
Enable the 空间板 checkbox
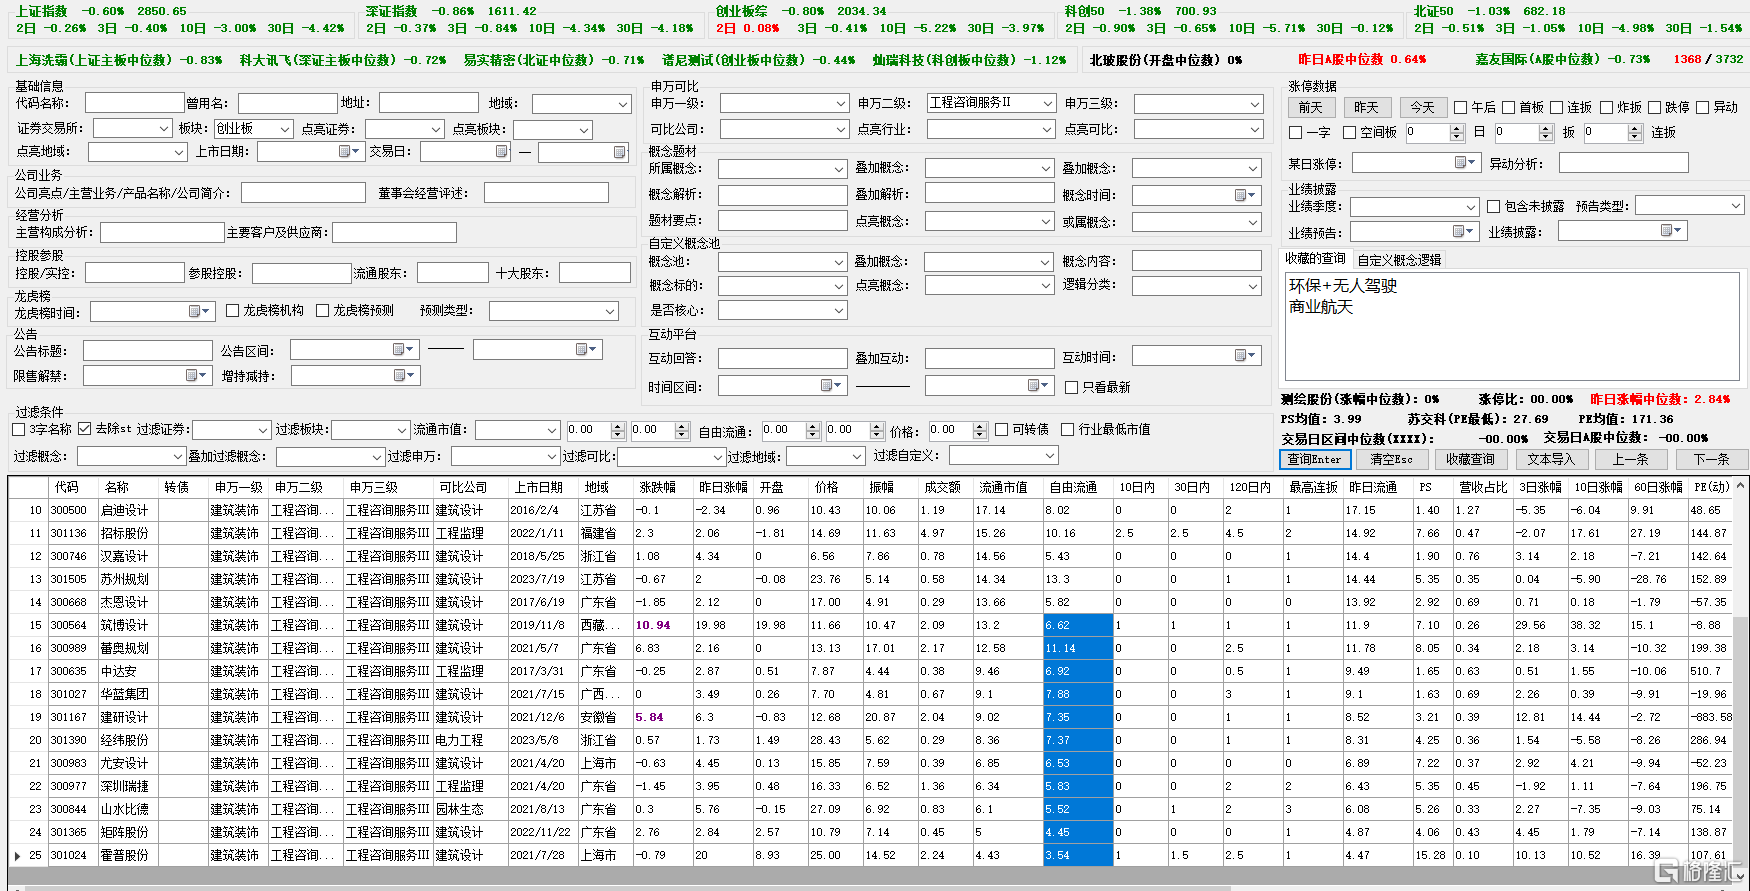(1350, 132)
